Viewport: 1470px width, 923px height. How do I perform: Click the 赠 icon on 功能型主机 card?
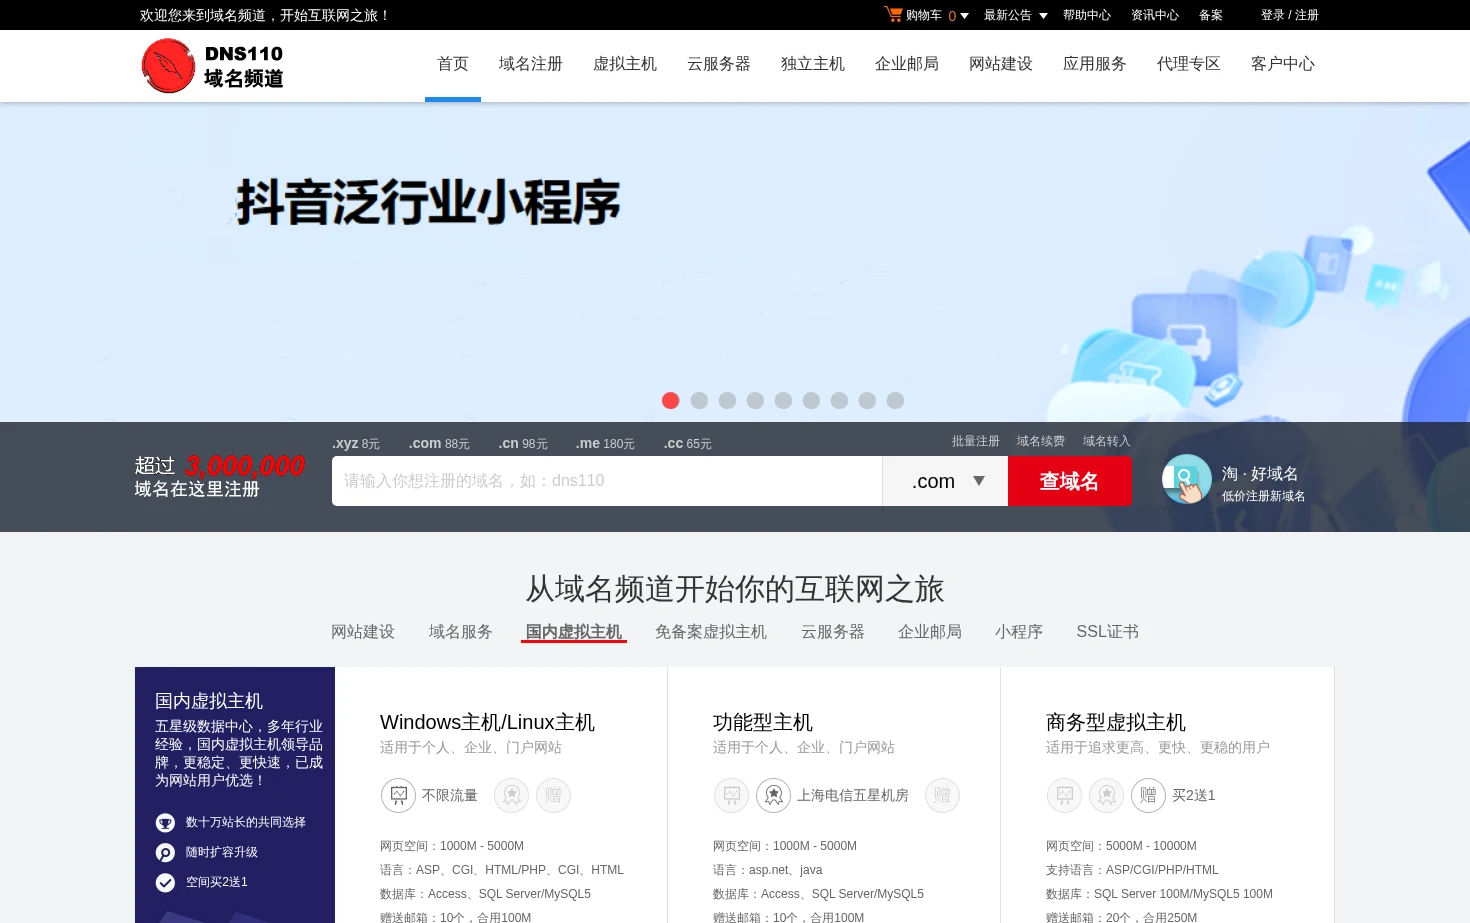(x=942, y=796)
